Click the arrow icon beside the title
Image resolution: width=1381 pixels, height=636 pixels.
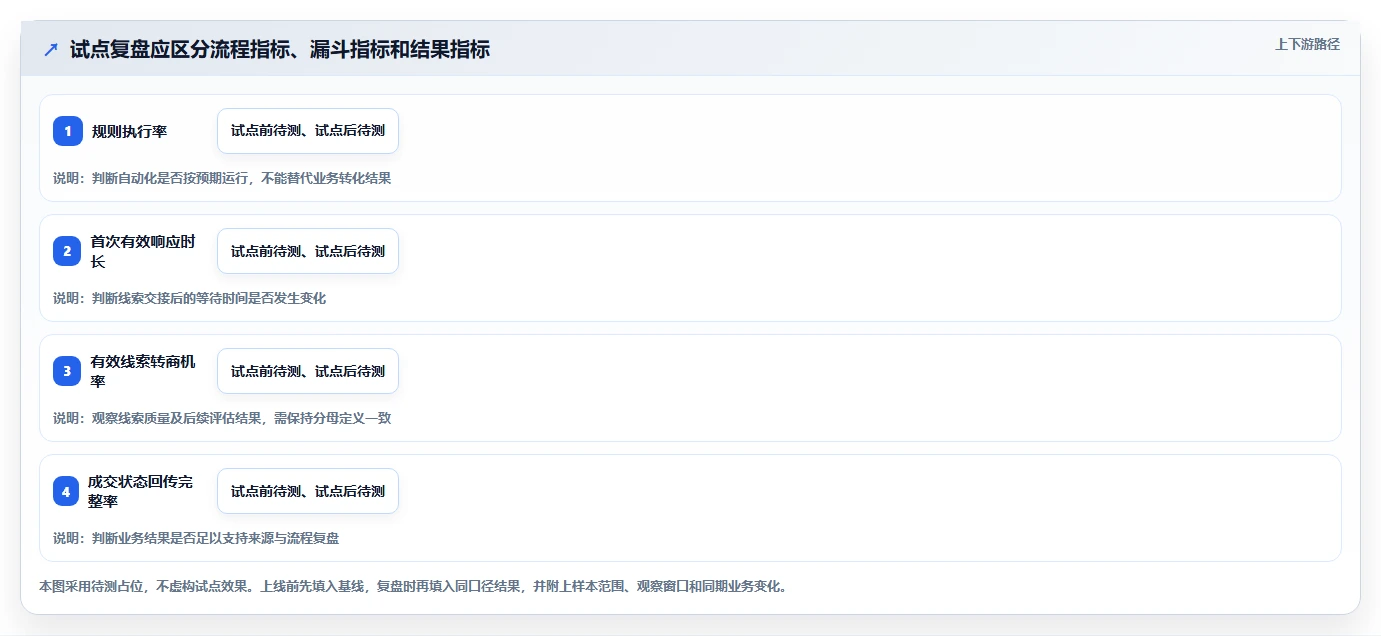(51, 49)
